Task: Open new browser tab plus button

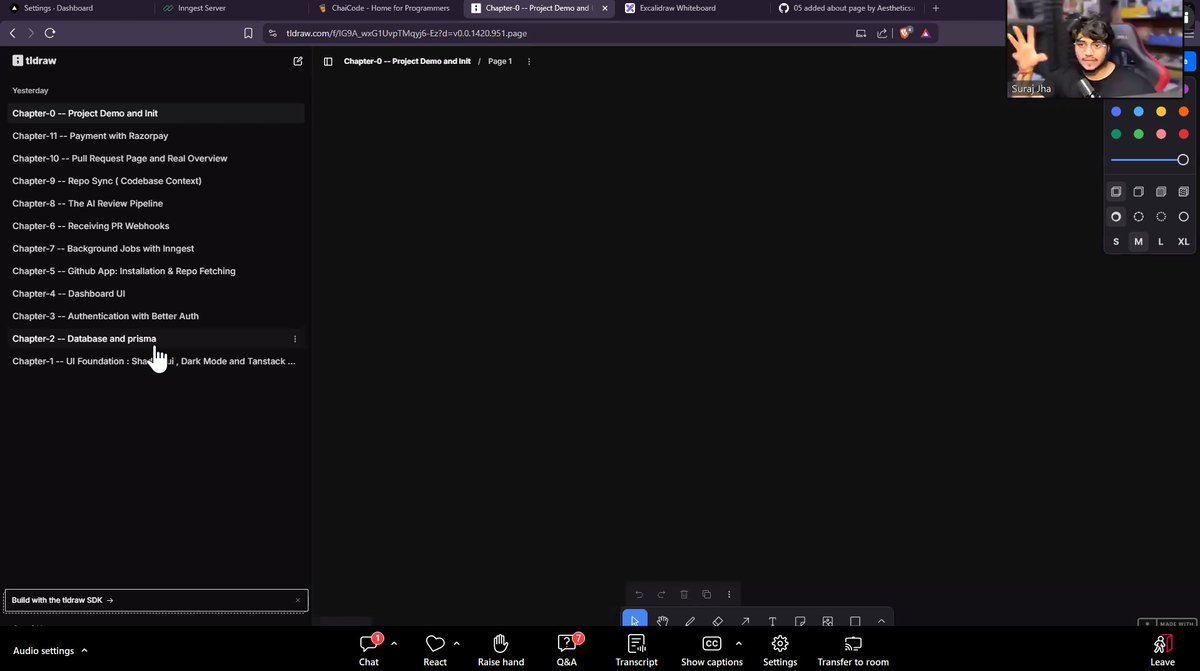Action: 935,8
